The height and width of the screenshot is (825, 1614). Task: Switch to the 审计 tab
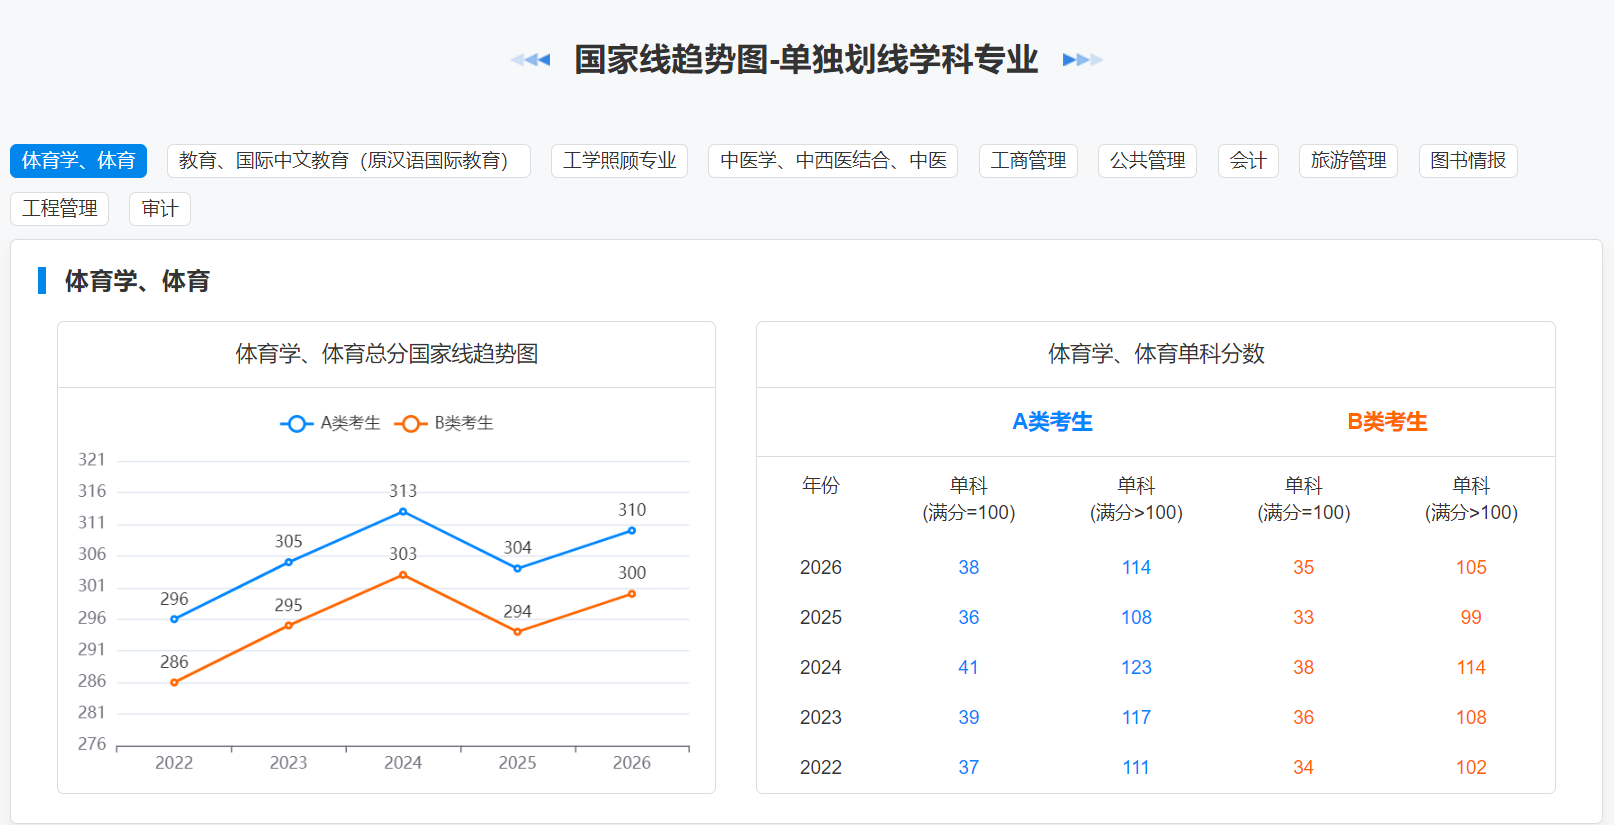click(x=160, y=209)
